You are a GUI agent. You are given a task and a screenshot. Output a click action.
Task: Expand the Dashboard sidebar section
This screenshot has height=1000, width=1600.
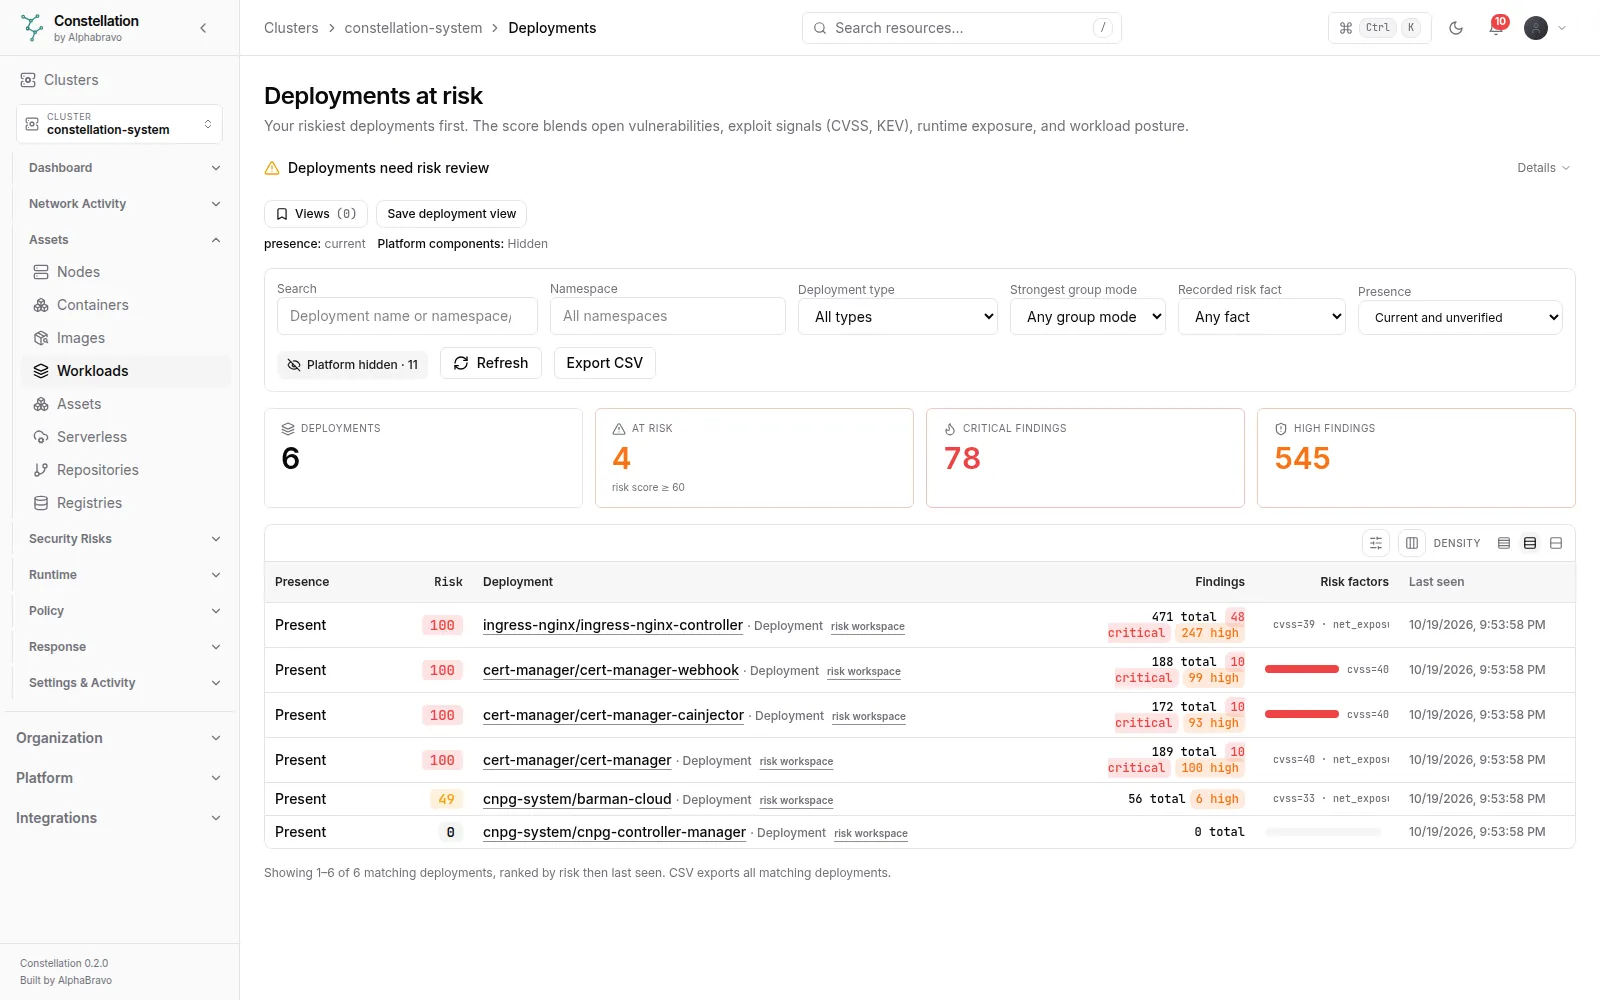click(x=125, y=168)
